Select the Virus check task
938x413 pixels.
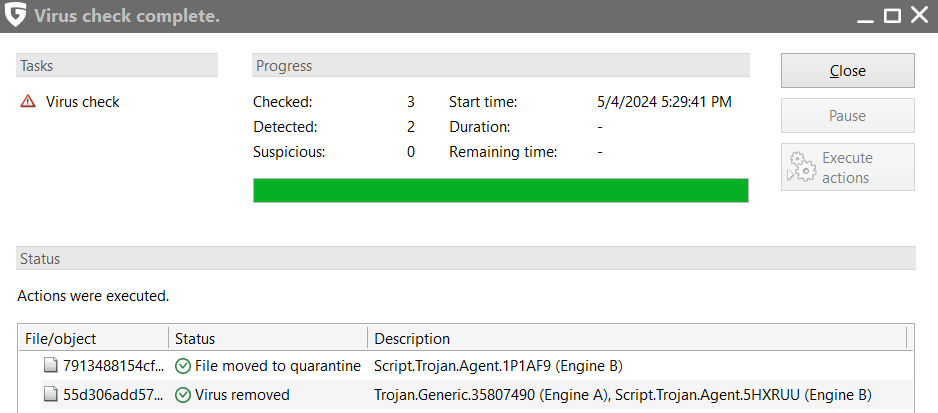click(x=83, y=102)
